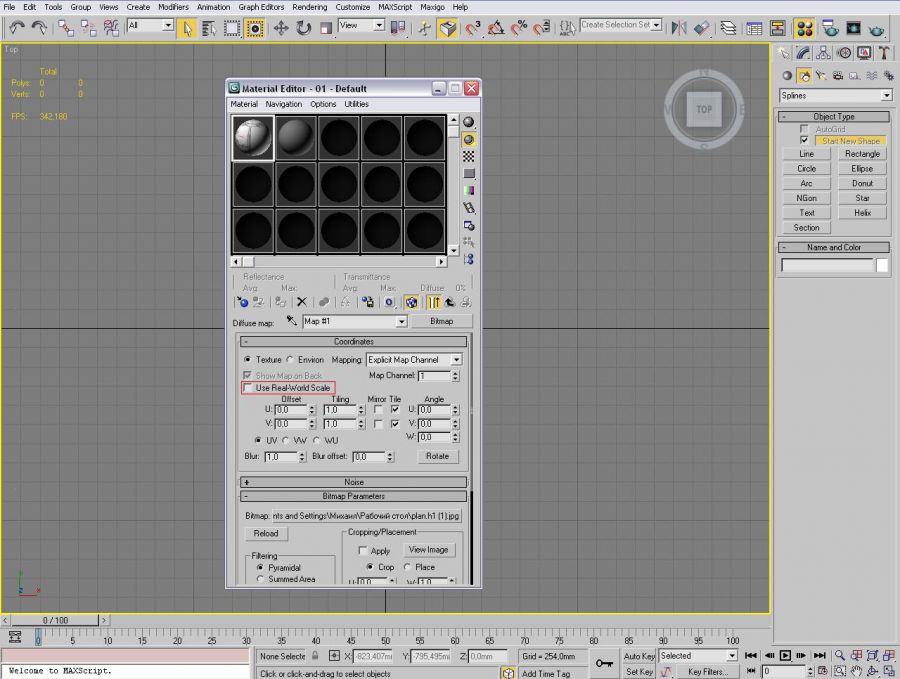
Task: Open the Graph Editors menu
Action: 261,7
